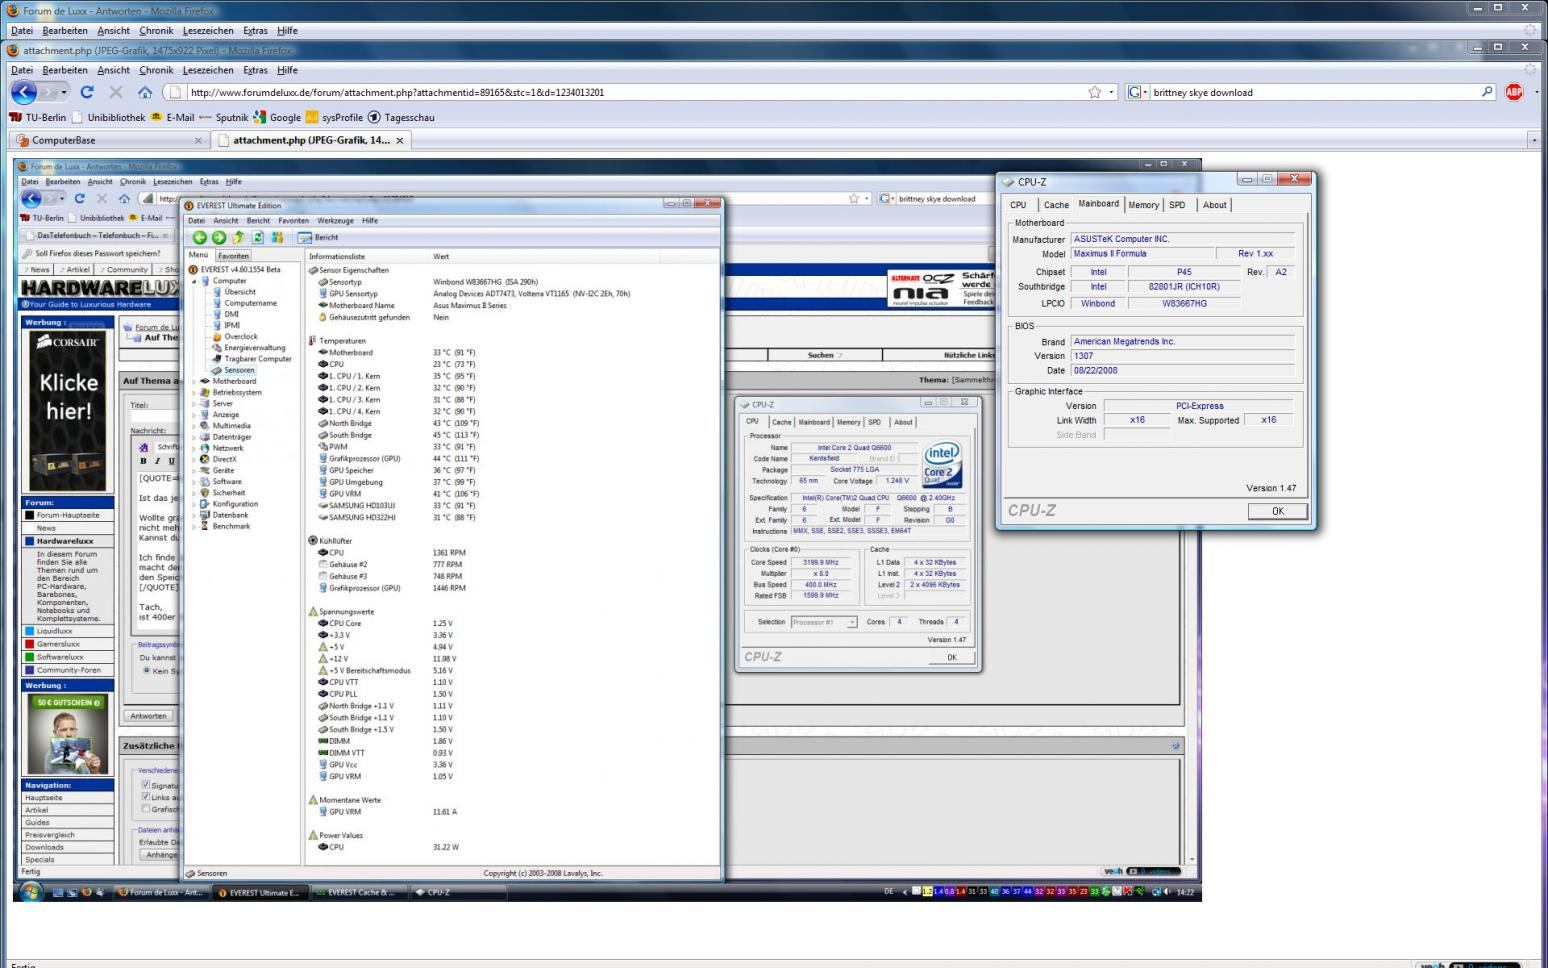The width and height of the screenshot is (1548, 968).
Task: Switch to the Memory tab in the large CPU-Z window
Action: click(1143, 205)
